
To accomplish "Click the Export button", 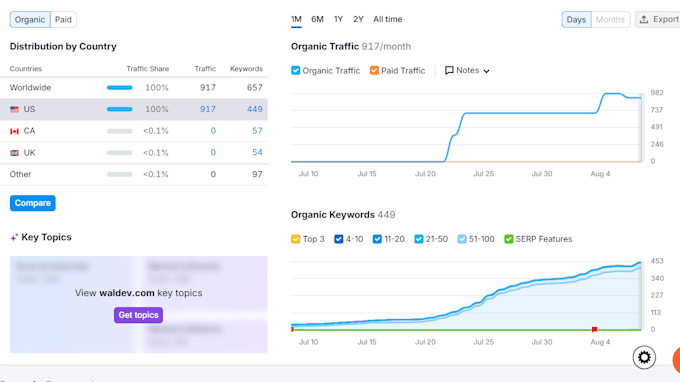I will pyautogui.click(x=658, y=20).
